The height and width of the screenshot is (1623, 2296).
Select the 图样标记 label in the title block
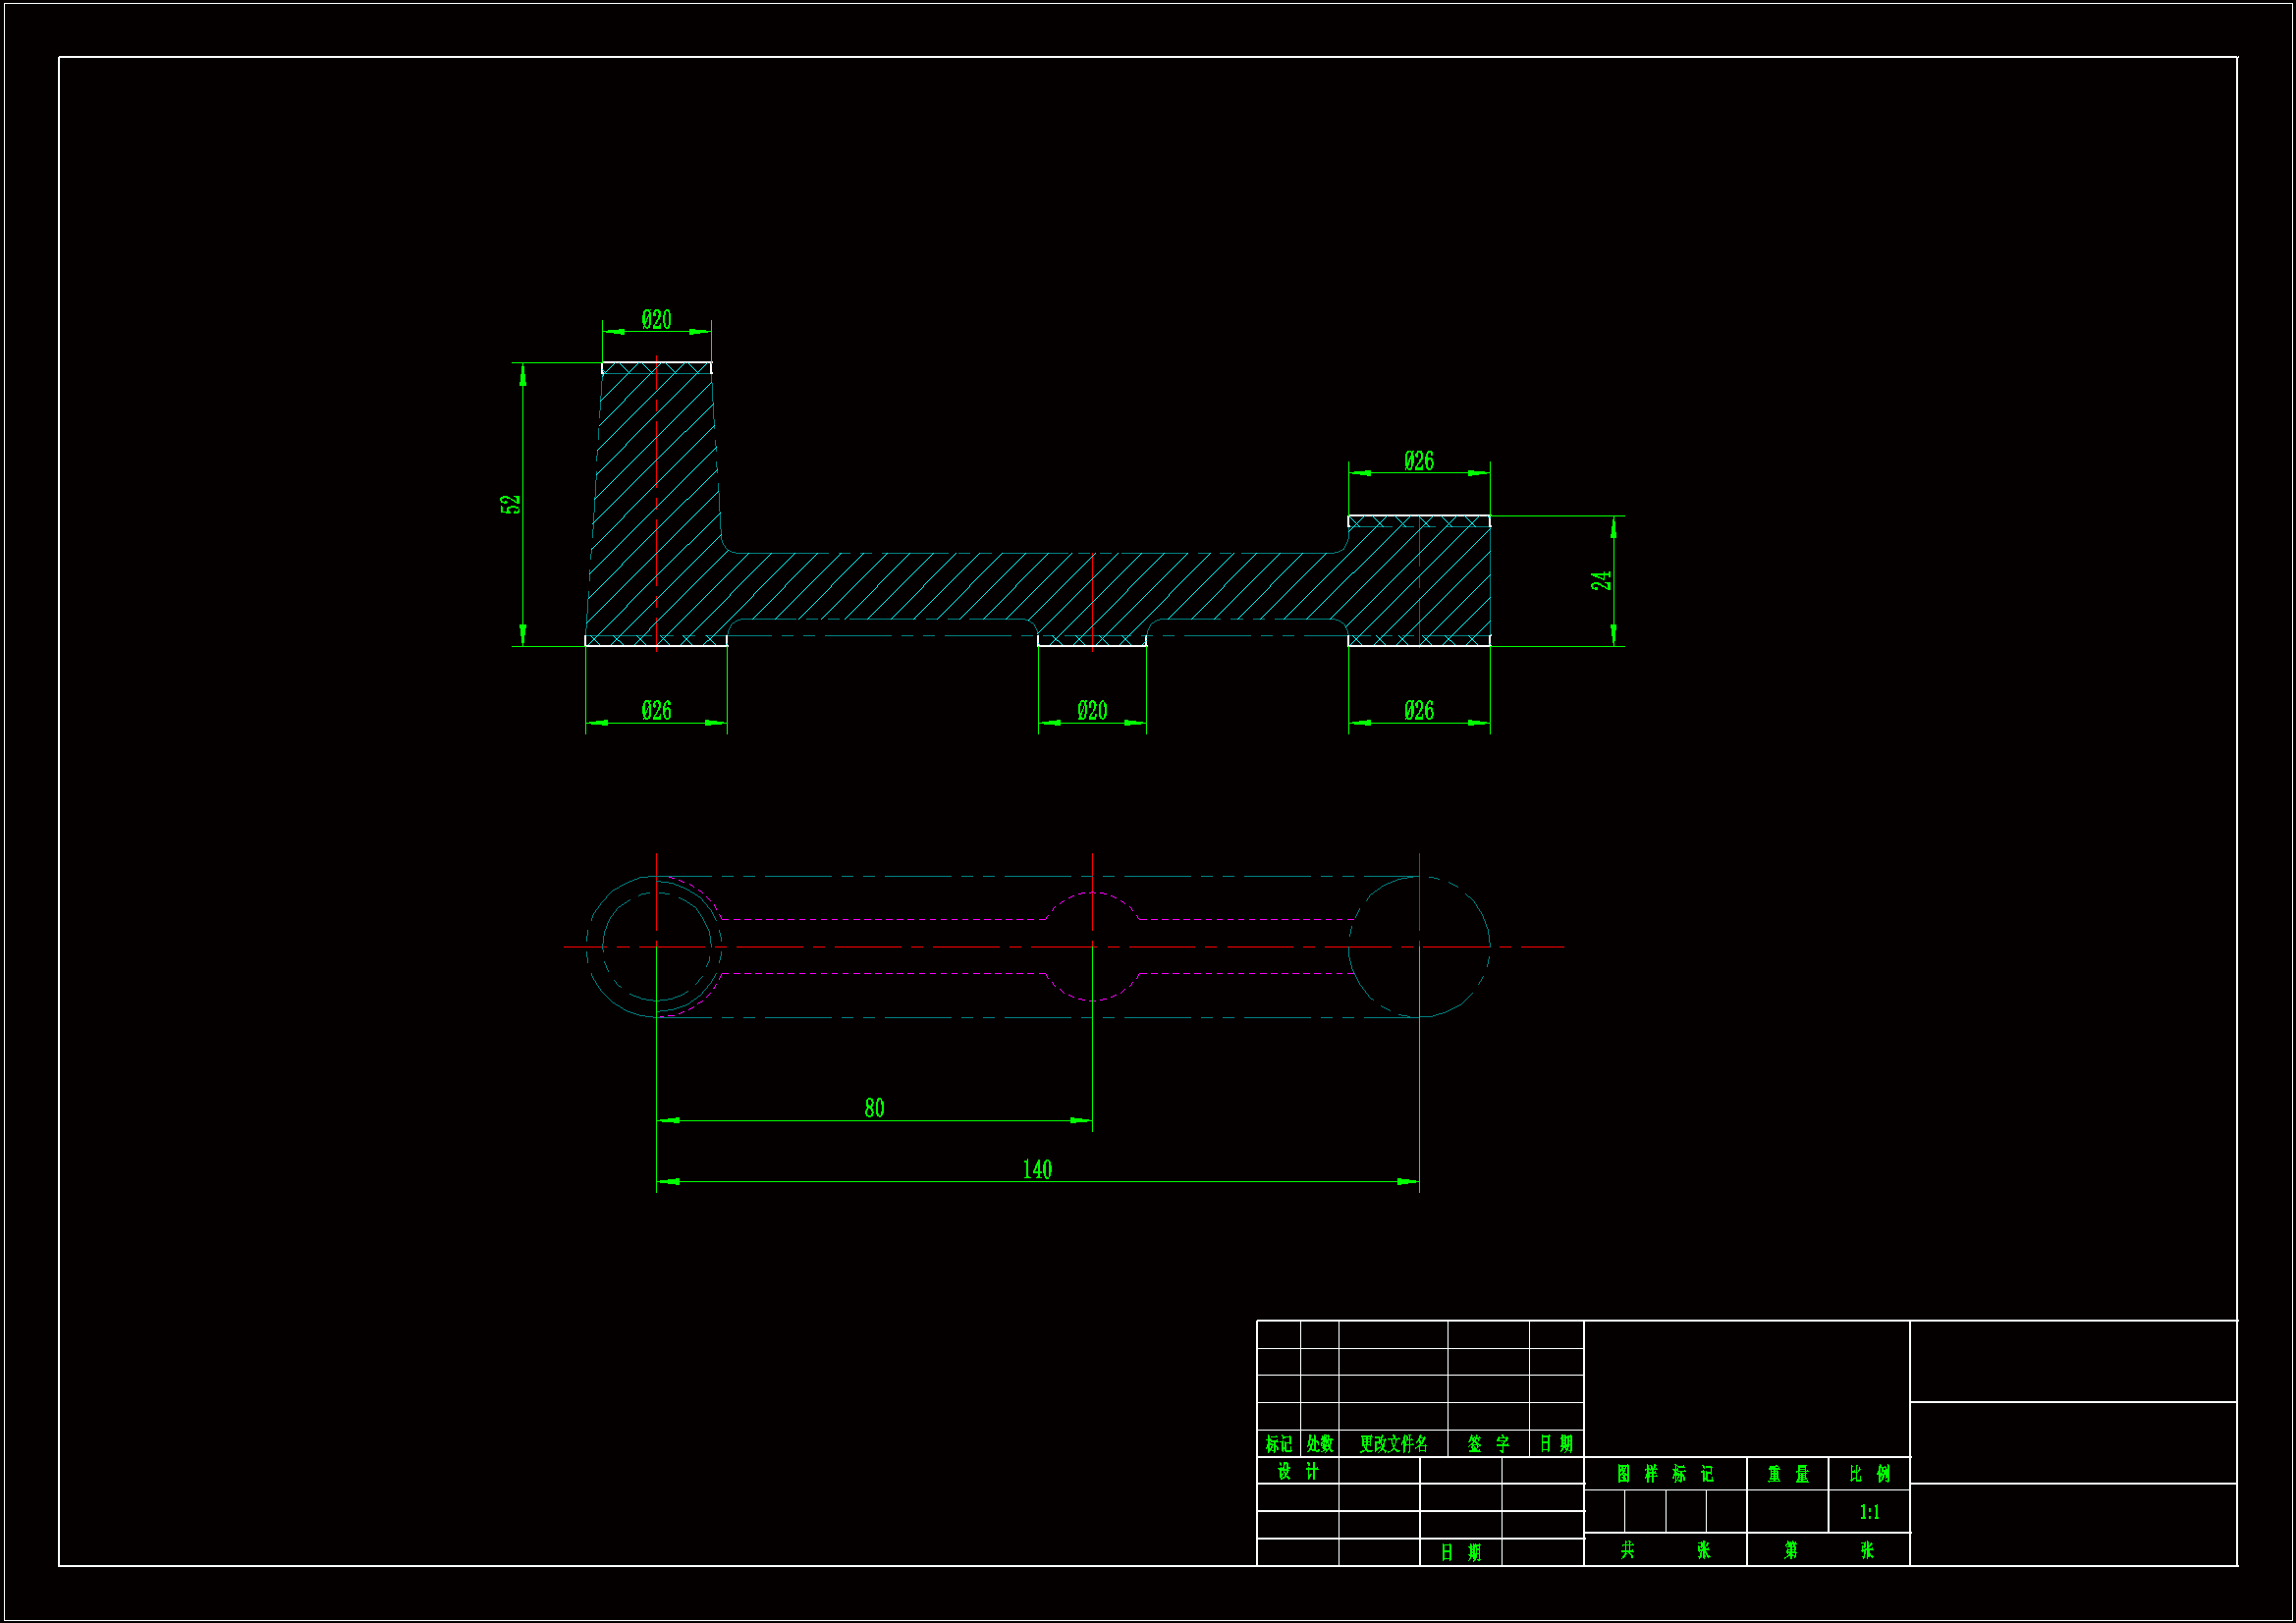click(x=1665, y=1474)
